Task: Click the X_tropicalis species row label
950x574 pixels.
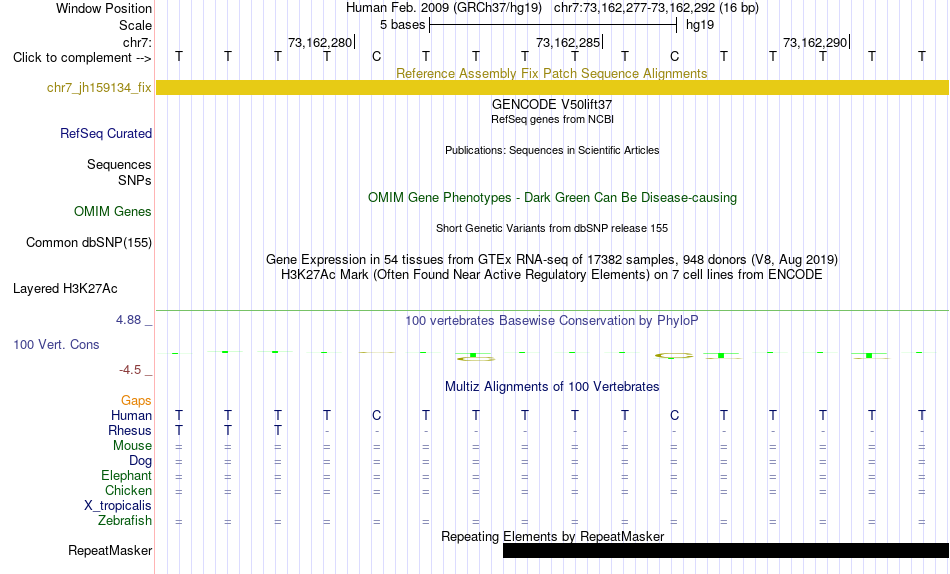Action: (118, 506)
